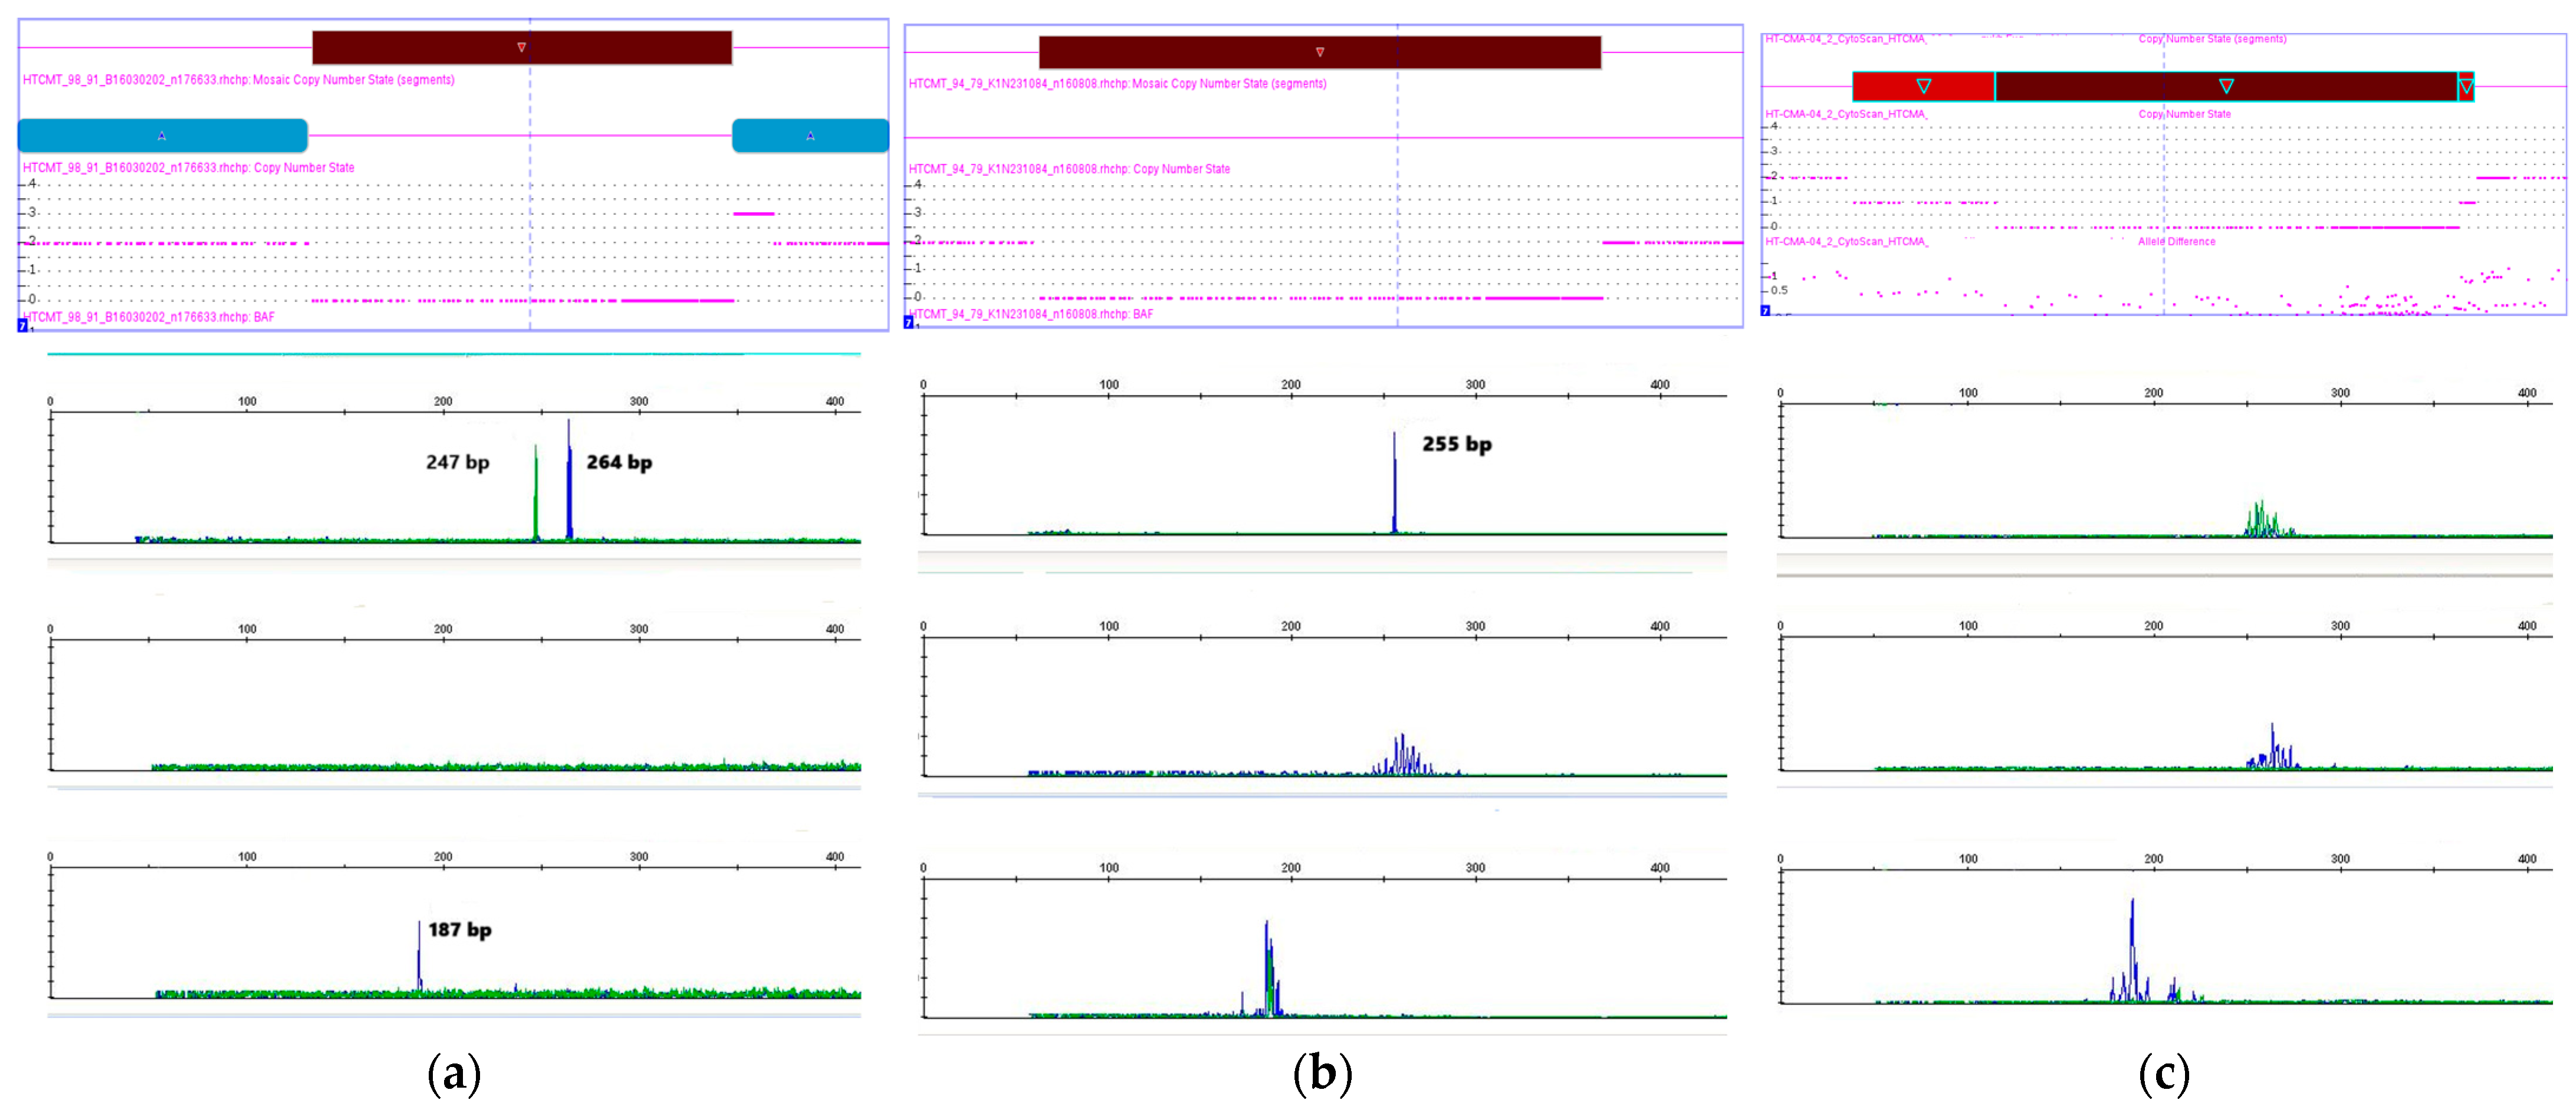Click the small triangle at right end of panel (c) segment
The height and width of the screenshot is (1113, 2576).
[x=2466, y=87]
